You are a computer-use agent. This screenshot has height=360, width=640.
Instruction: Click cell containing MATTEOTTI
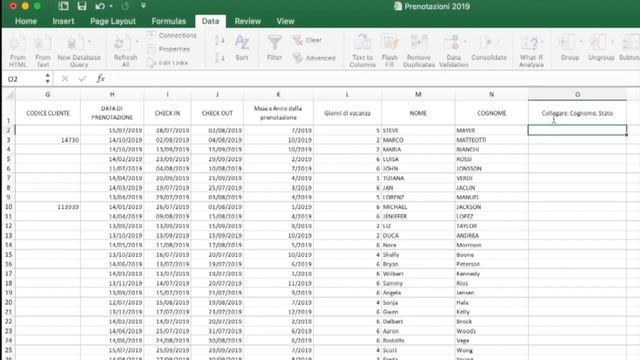491,140
